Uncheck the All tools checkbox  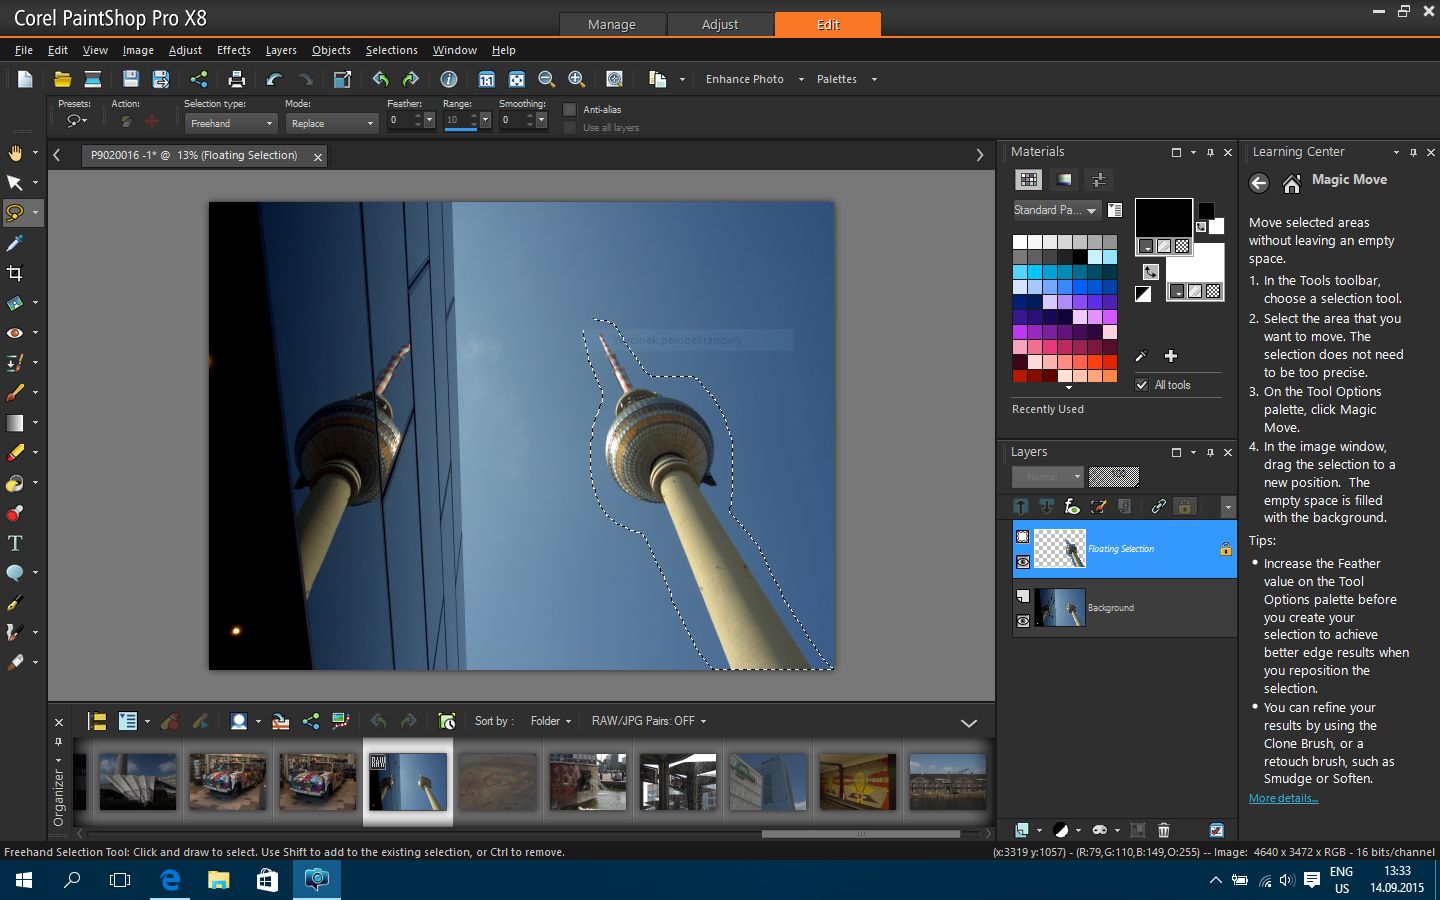tap(1142, 385)
